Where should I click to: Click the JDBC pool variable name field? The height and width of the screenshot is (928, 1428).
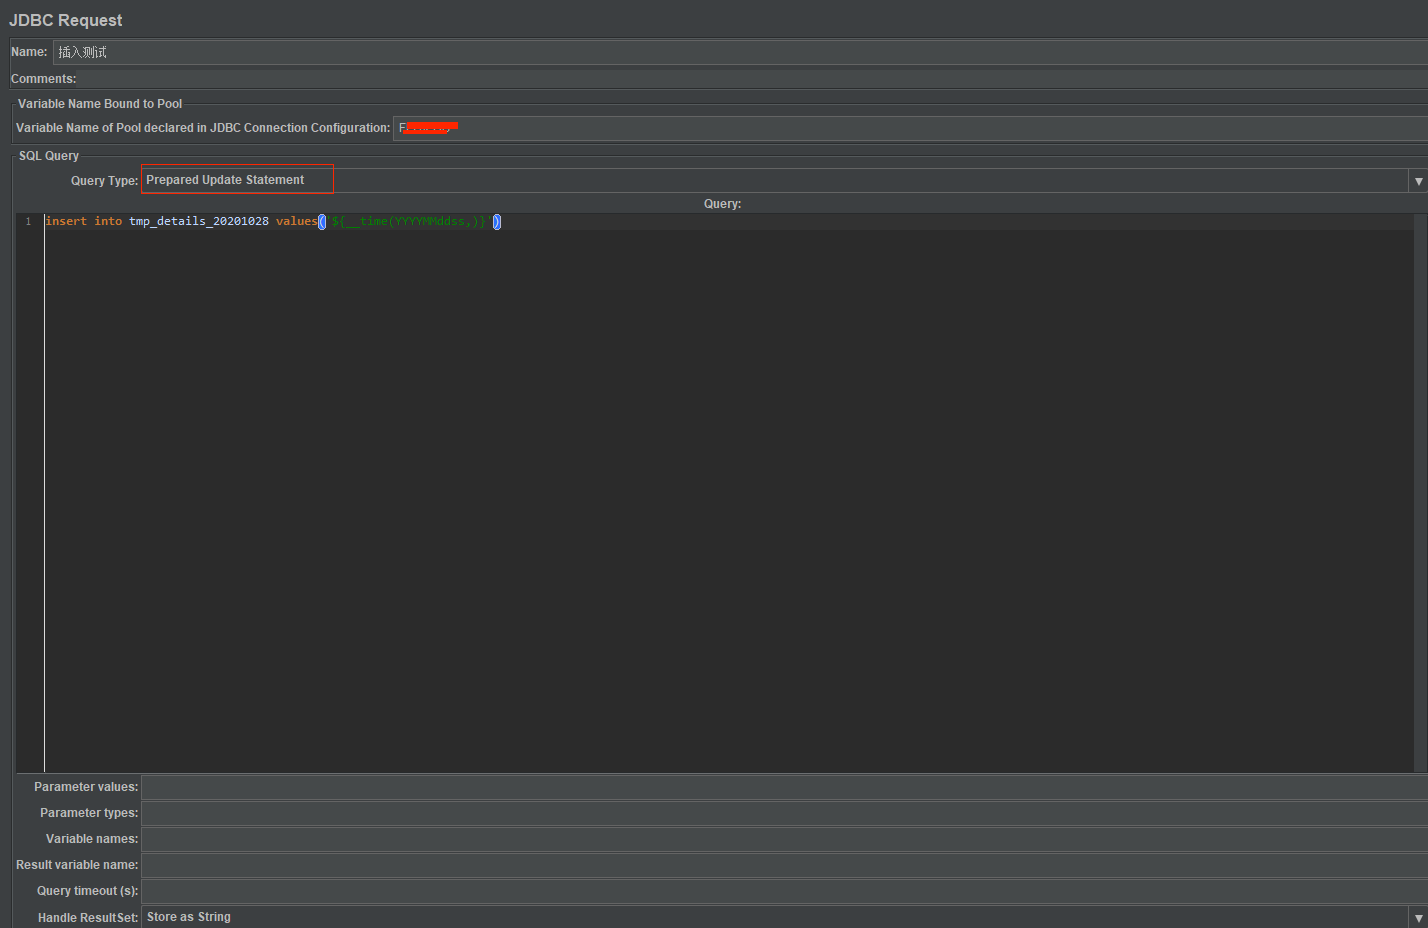point(910,128)
